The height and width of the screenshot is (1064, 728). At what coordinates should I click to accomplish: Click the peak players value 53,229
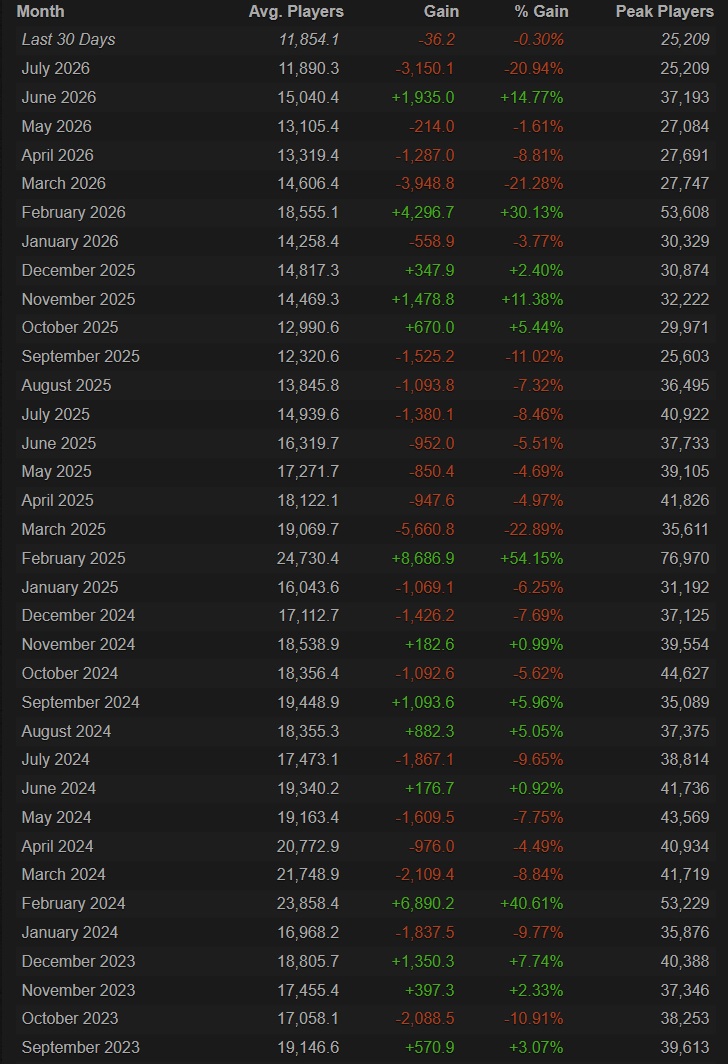point(685,904)
